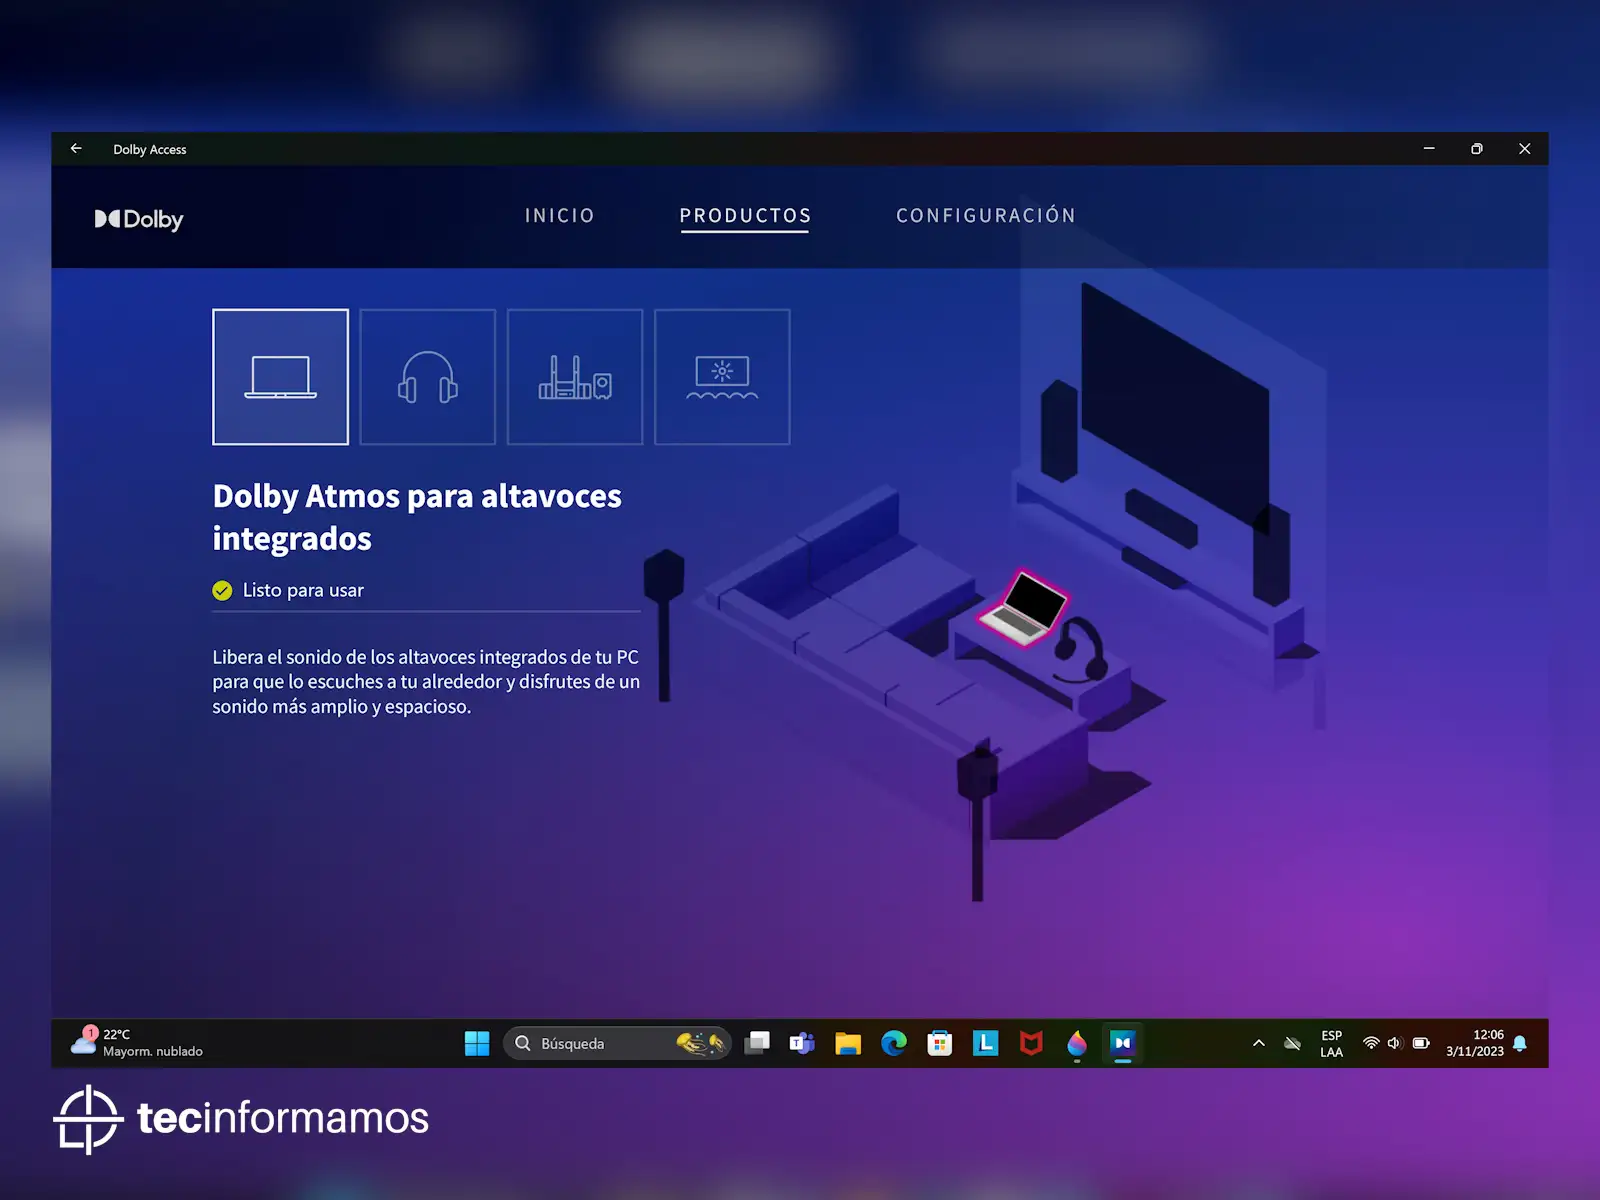
Task: Click the 'Listo para usar' status text
Action: 303,590
